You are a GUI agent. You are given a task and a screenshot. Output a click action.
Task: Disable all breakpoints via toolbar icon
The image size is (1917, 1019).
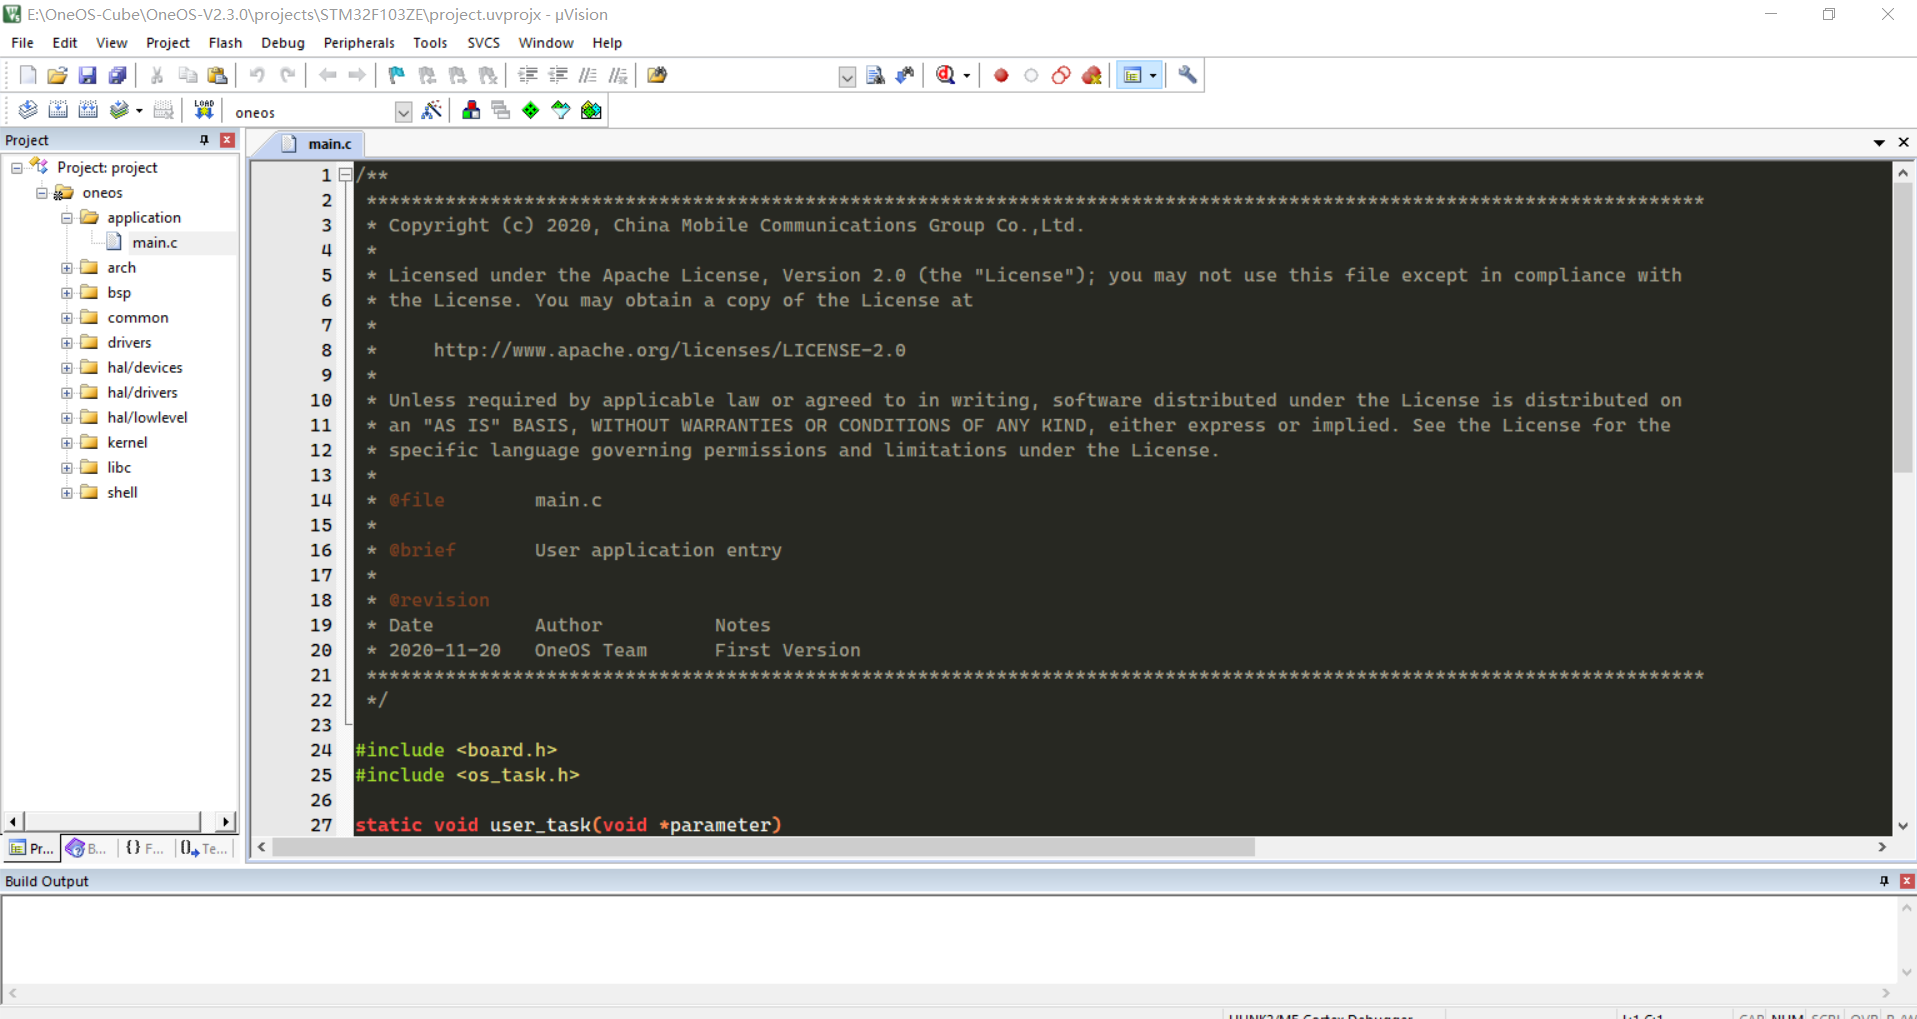click(1061, 75)
